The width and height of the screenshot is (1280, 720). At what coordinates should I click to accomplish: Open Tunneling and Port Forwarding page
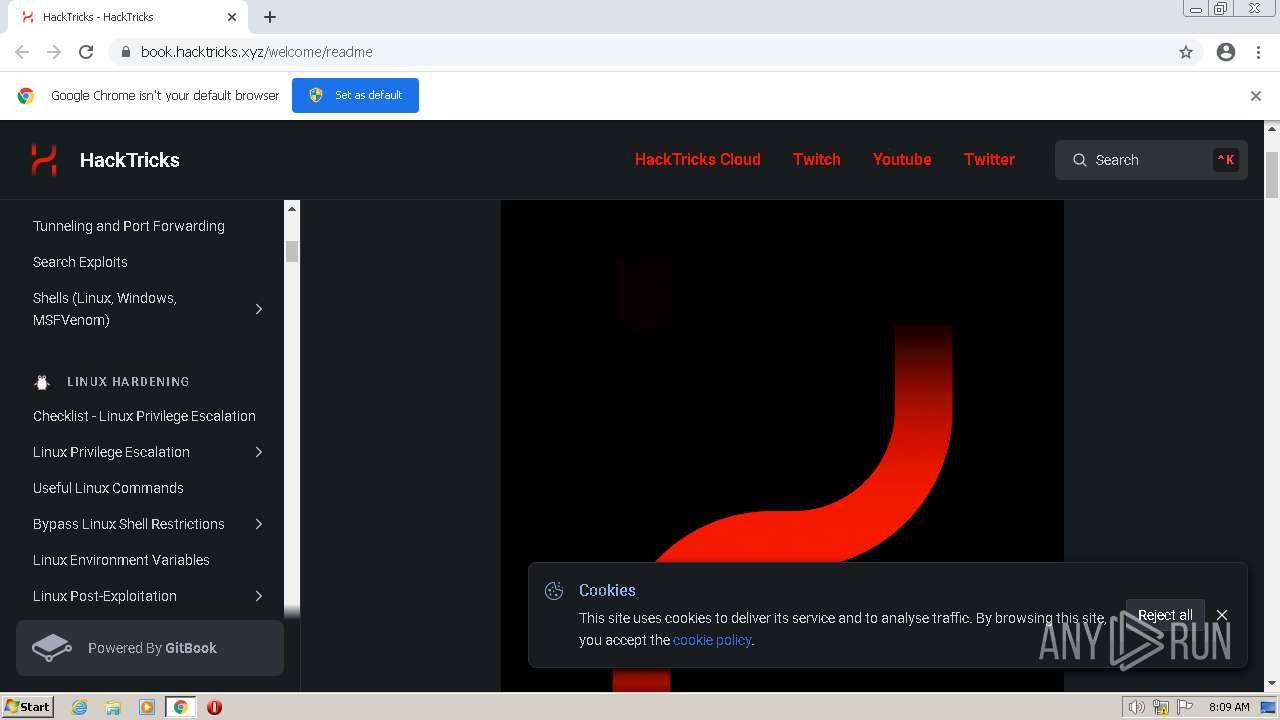[129, 226]
